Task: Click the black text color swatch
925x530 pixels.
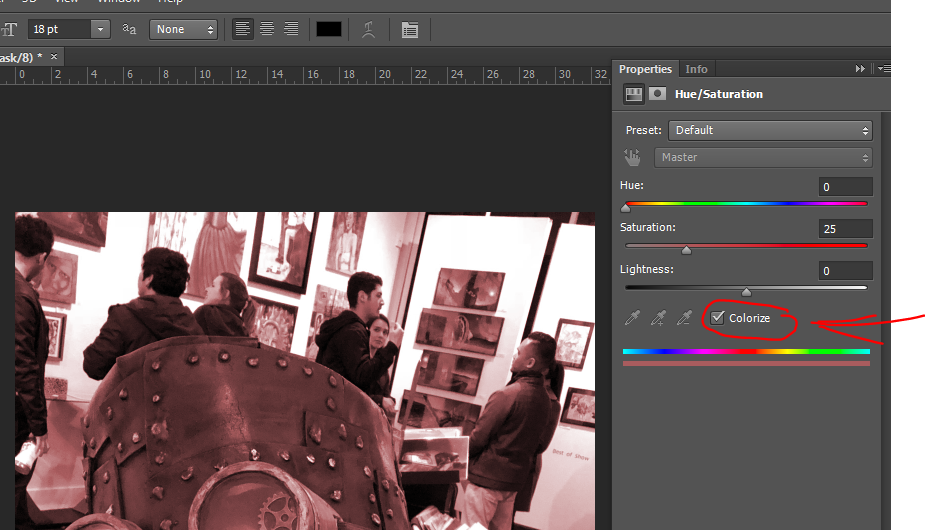Action: tap(329, 29)
